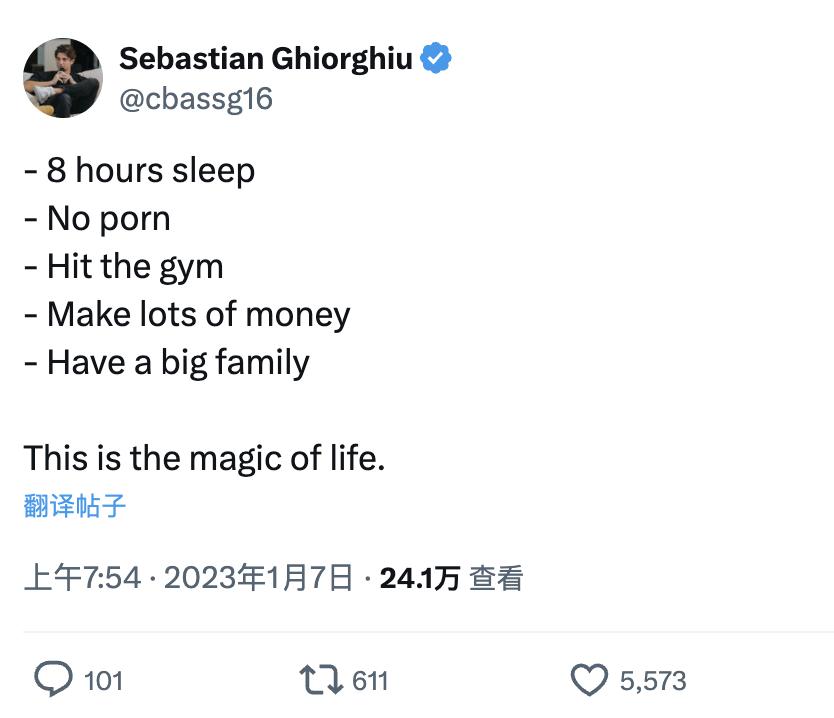
Task: View the 24.1万 查看 view count
Action: [x=451, y=578]
